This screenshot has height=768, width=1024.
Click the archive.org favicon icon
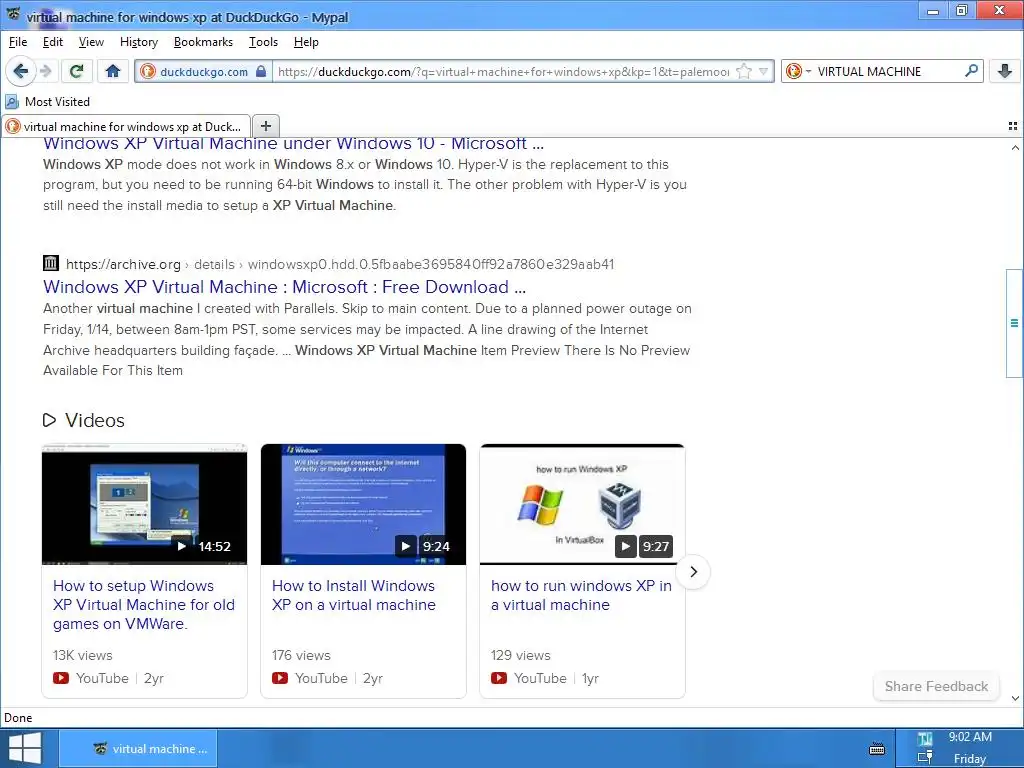(51, 263)
